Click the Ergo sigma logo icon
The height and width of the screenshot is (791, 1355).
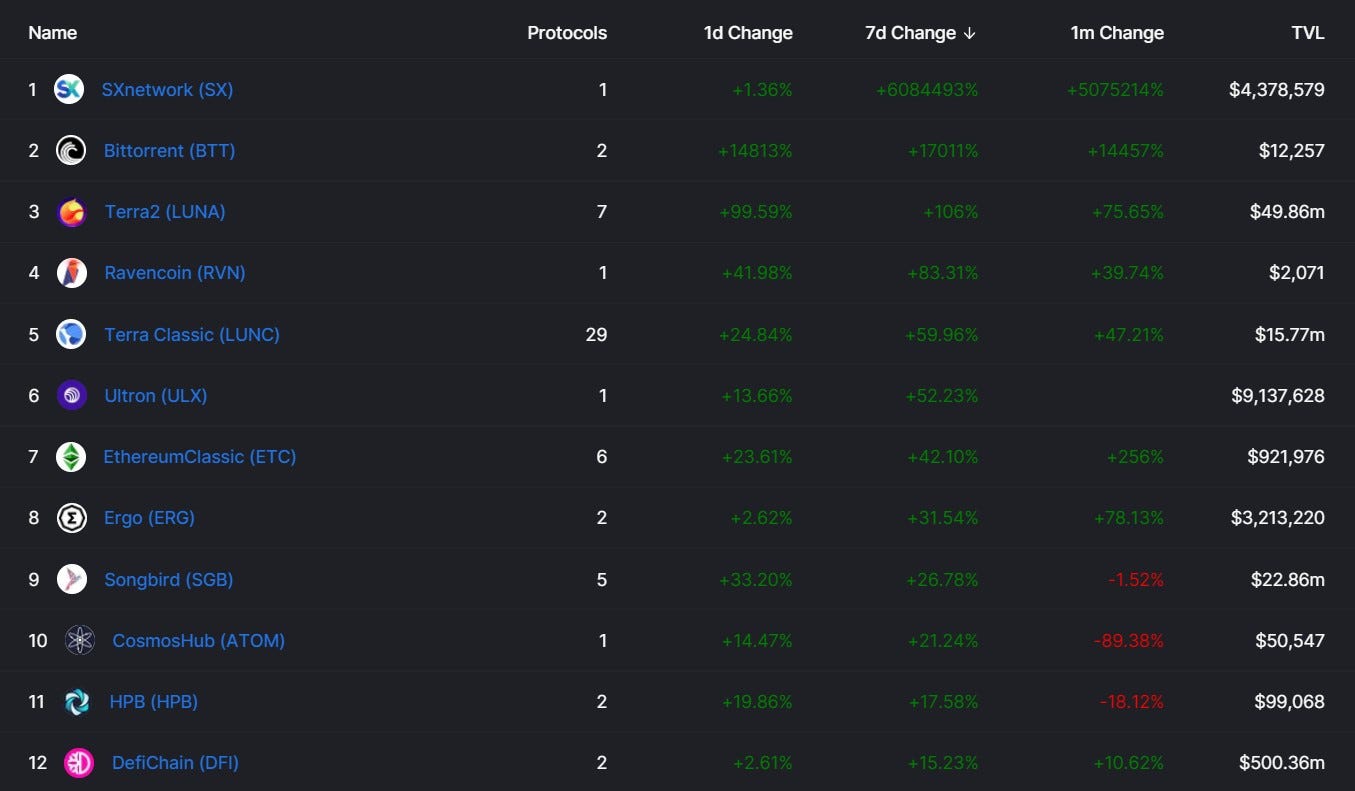[x=71, y=518]
